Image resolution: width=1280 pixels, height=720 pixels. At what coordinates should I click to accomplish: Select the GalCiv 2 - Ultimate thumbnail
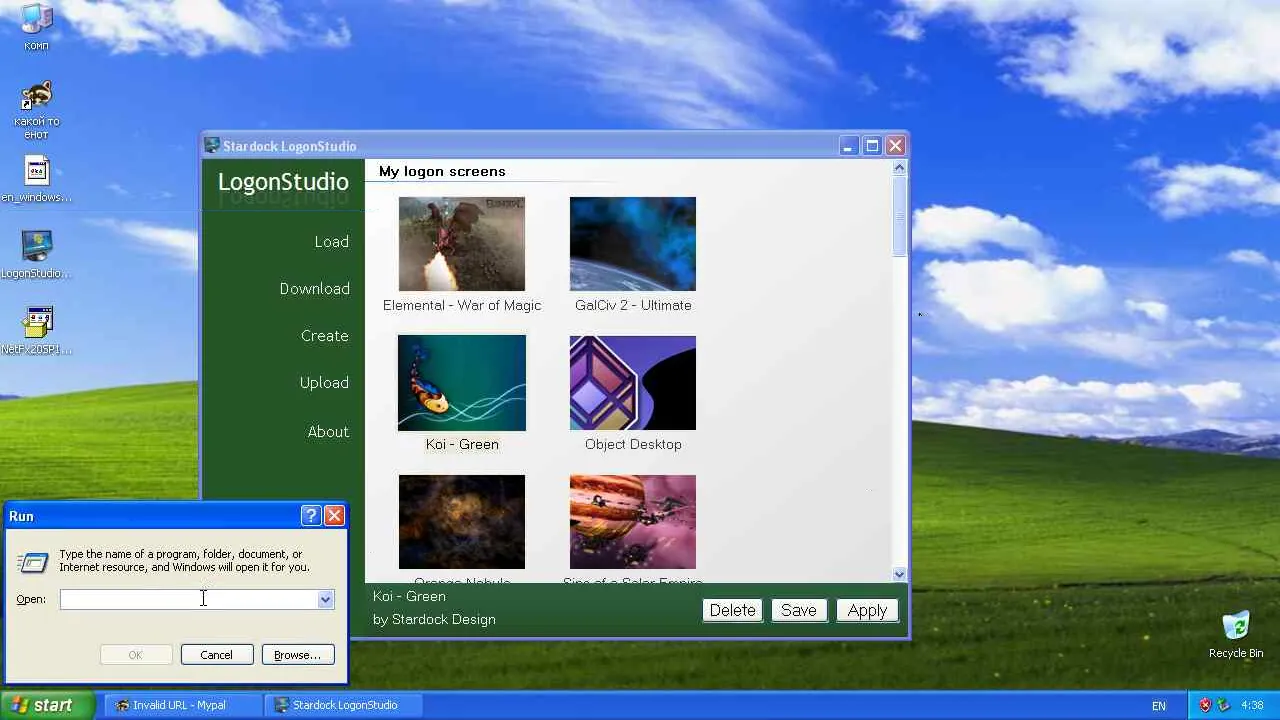tap(633, 244)
